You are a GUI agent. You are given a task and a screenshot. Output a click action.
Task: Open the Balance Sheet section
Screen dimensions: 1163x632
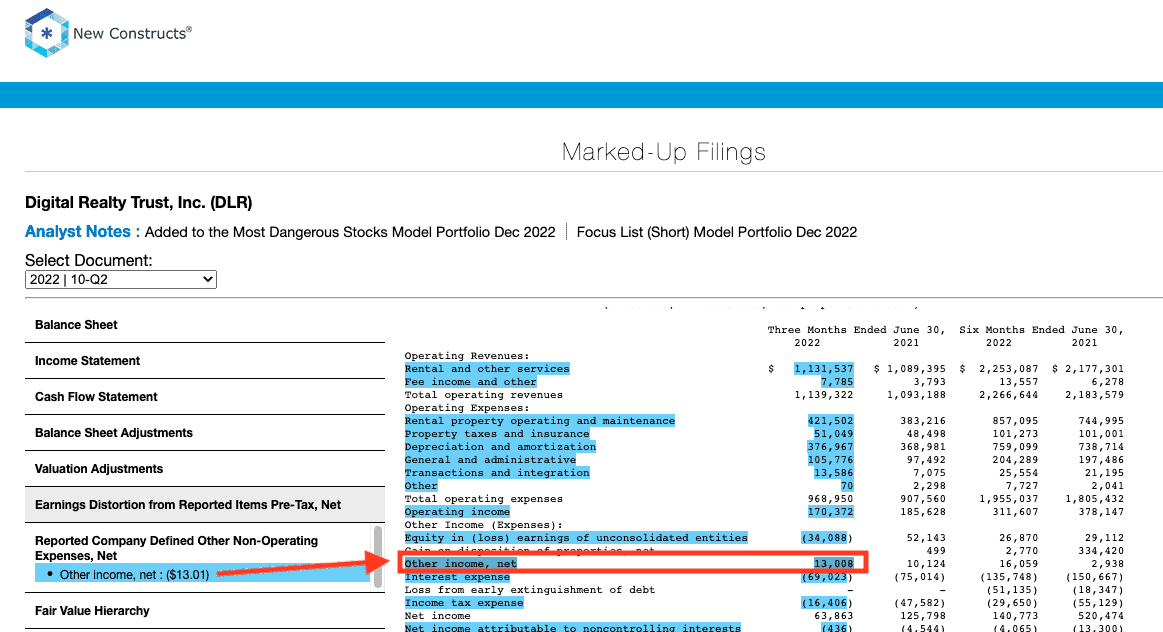pos(205,325)
